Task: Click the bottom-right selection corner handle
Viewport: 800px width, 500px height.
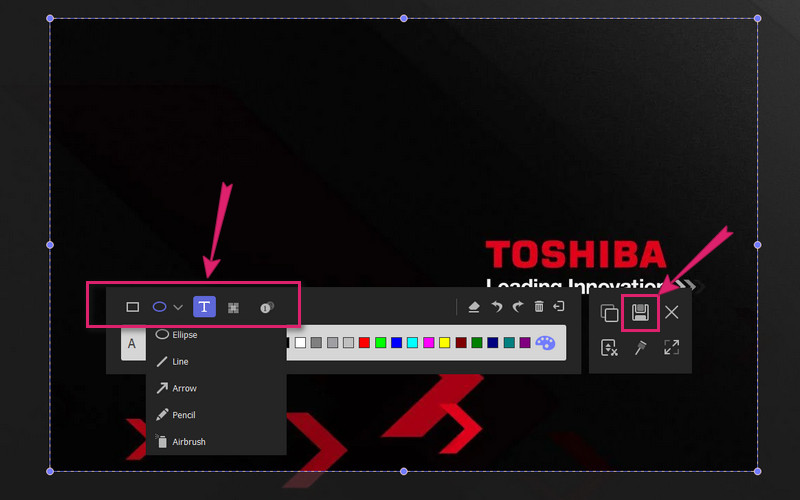Action: [758, 471]
